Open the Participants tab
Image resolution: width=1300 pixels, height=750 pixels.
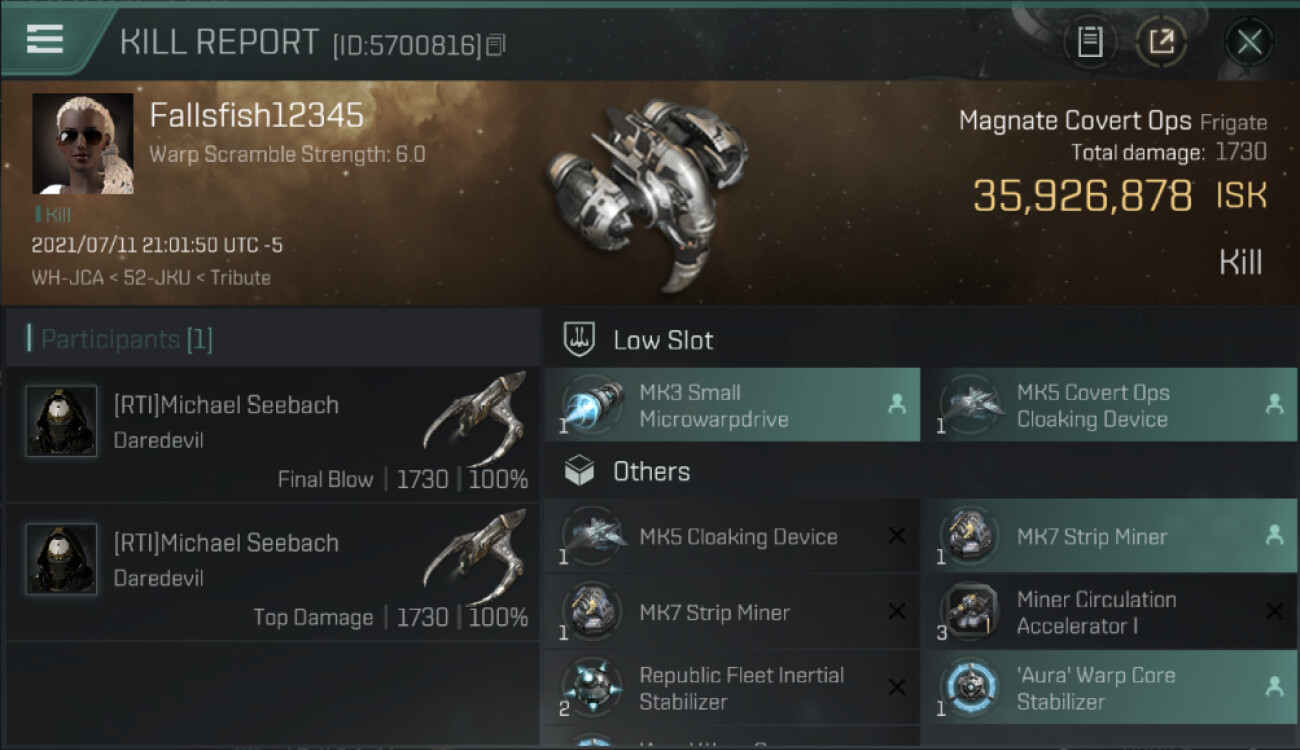click(x=126, y=339)
